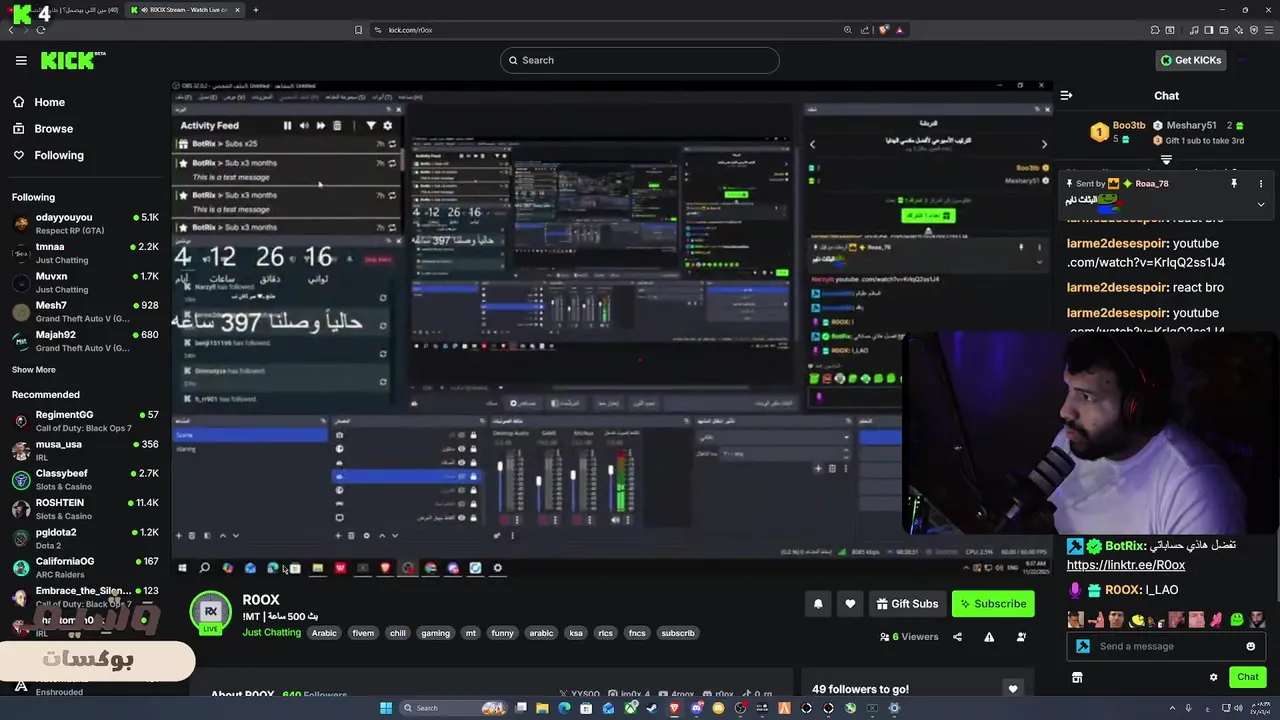Open the Kick hamburger menu
Viewport: 1280px width, 720px height.
pos(21,61)
